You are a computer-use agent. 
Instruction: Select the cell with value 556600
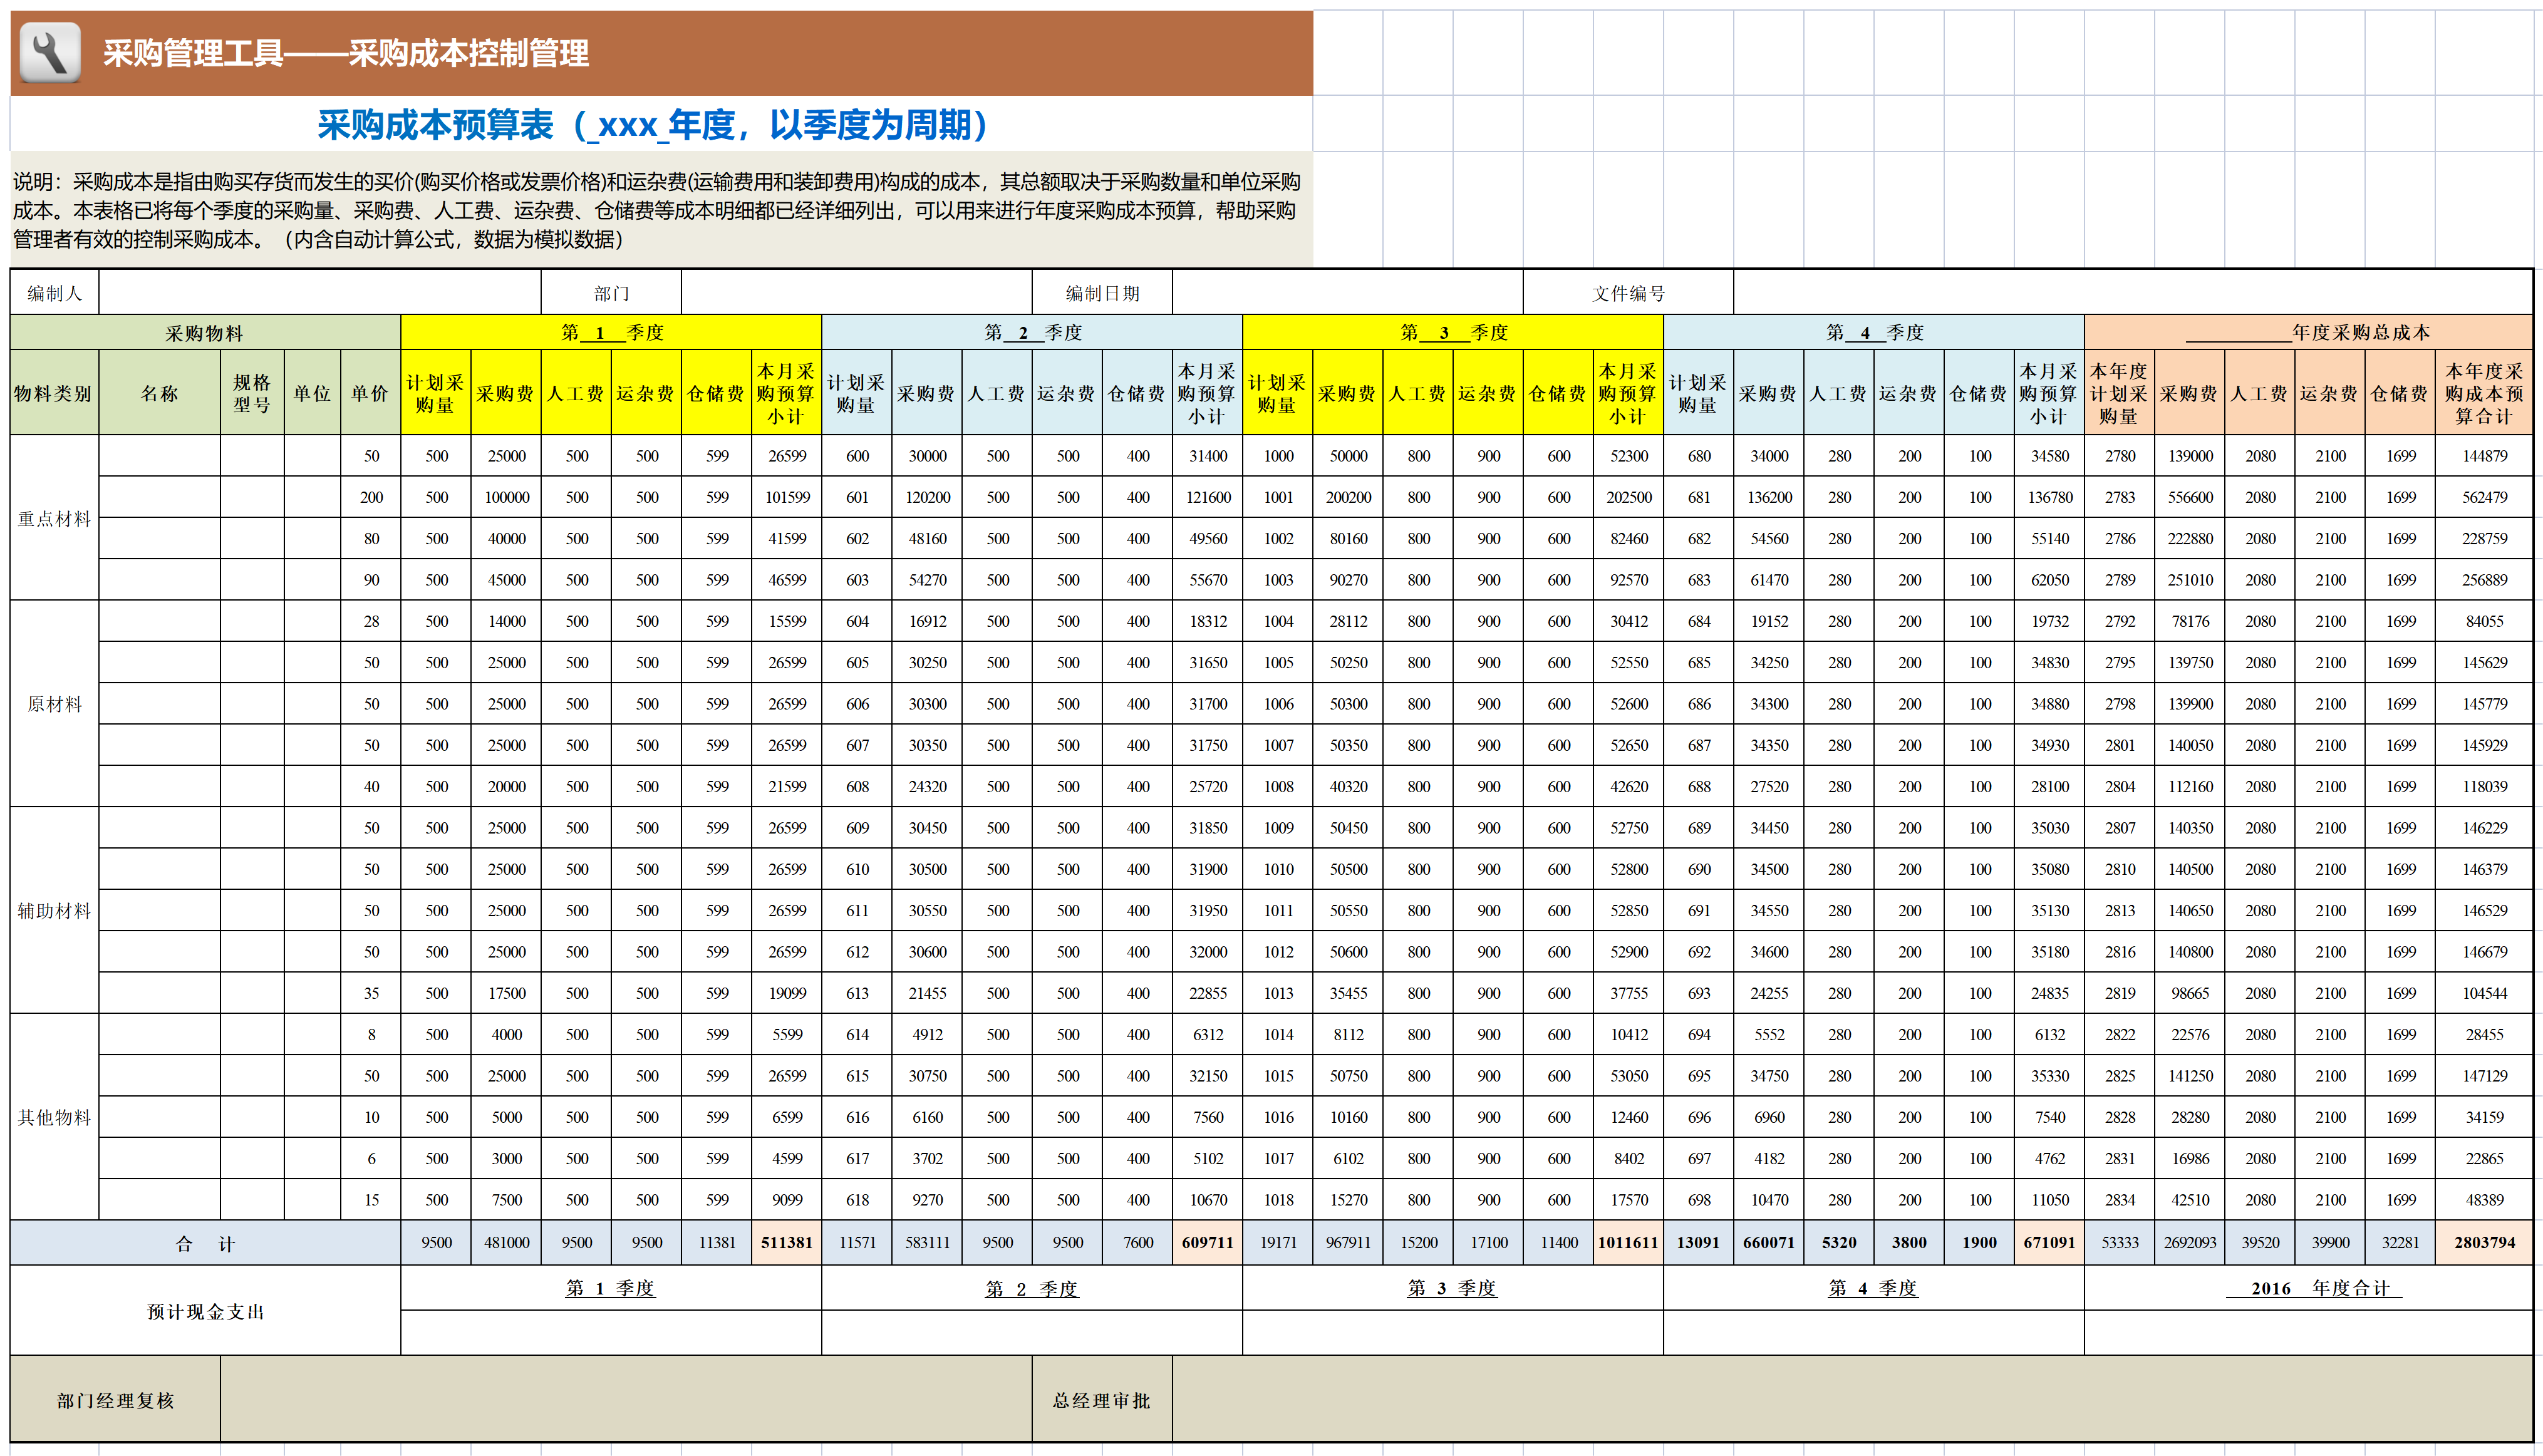(2190, 497)
